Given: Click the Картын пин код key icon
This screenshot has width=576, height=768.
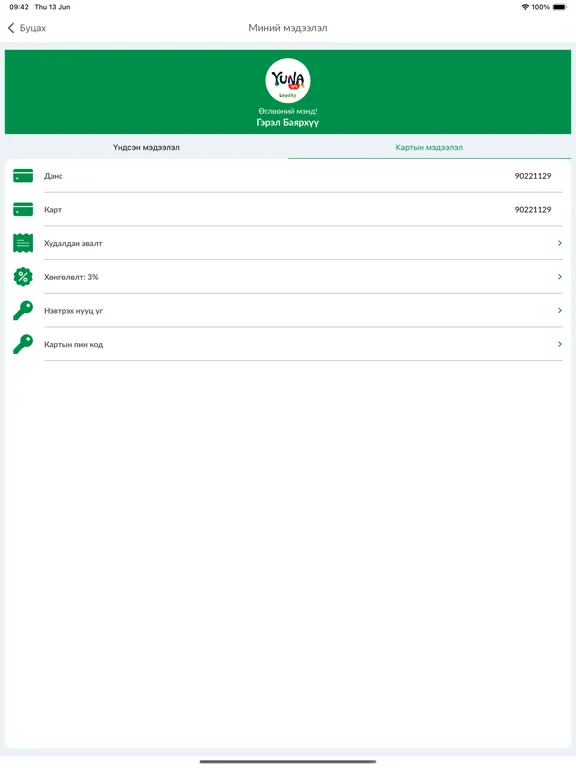Looking at the screenshot, I should click(x=23, y=344).
